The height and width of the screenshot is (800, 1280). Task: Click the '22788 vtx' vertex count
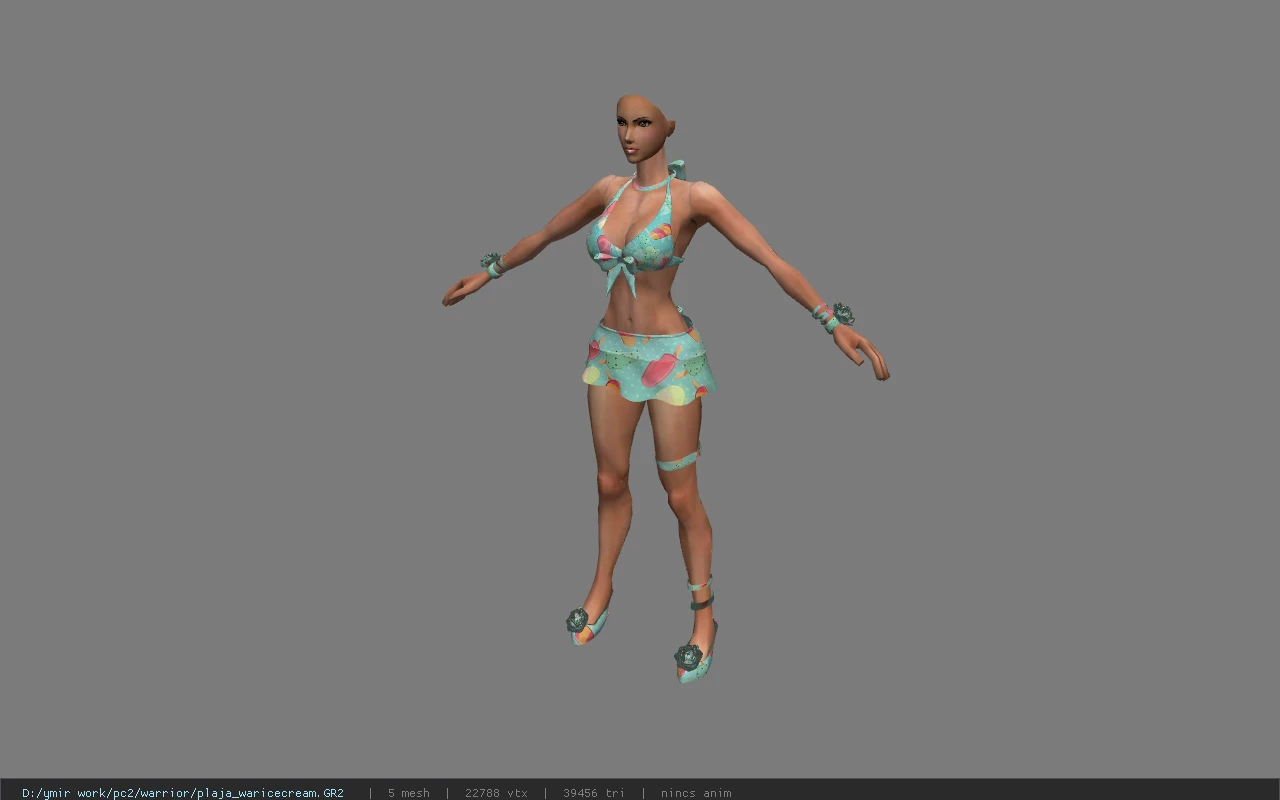tap(496, 793)
